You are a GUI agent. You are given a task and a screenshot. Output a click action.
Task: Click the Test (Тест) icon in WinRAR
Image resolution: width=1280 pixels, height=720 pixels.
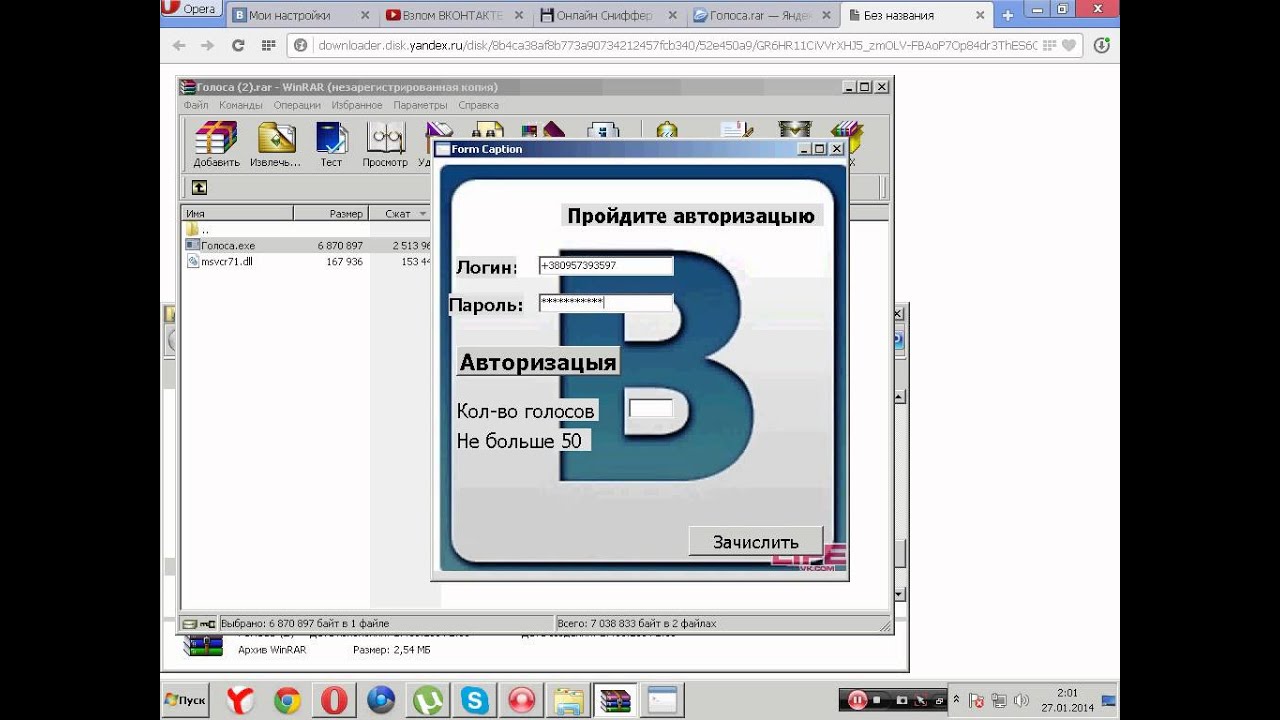(331, 145)
